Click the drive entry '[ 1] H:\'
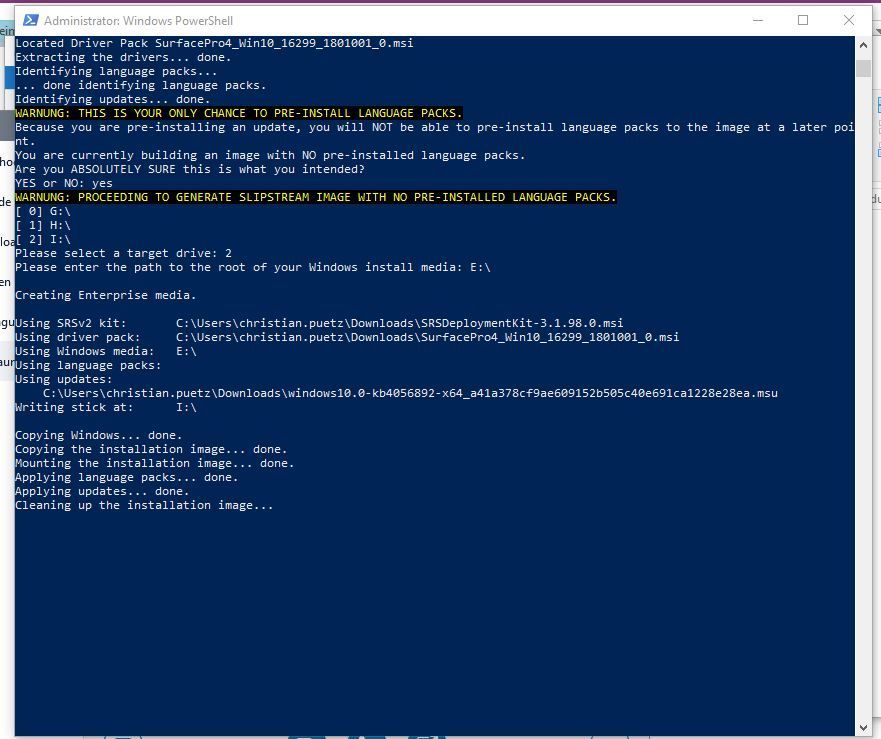 point(43,225)
